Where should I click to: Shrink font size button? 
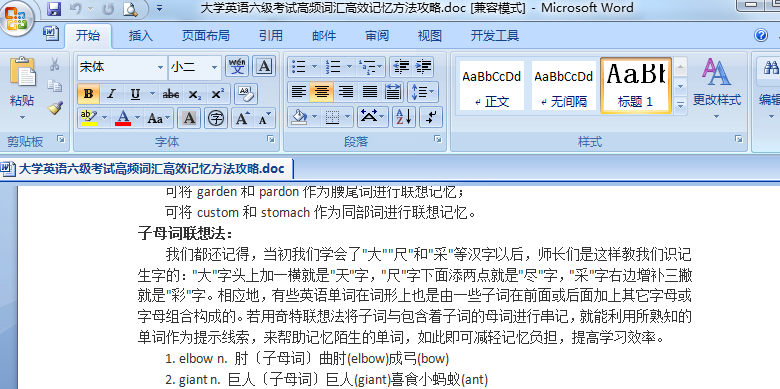coord(264,118)
